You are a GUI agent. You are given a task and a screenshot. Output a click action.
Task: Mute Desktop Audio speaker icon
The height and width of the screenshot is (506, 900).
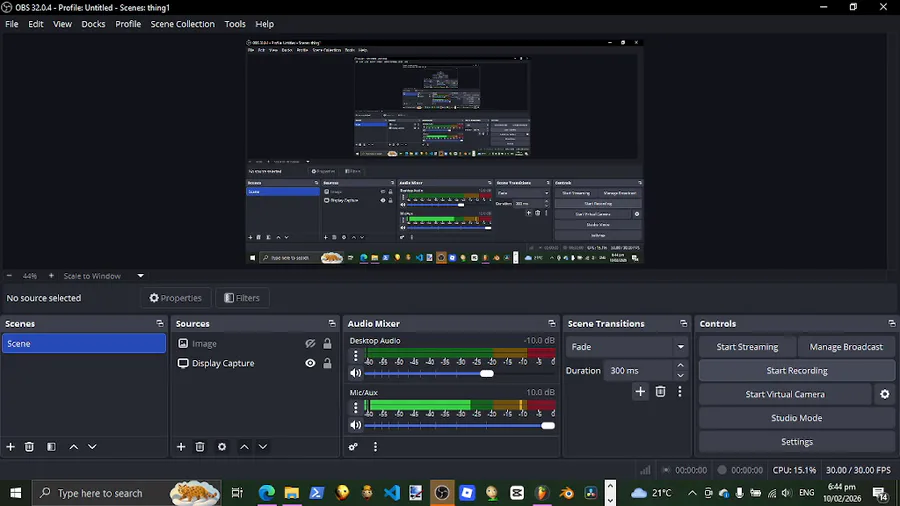point(356,373)
